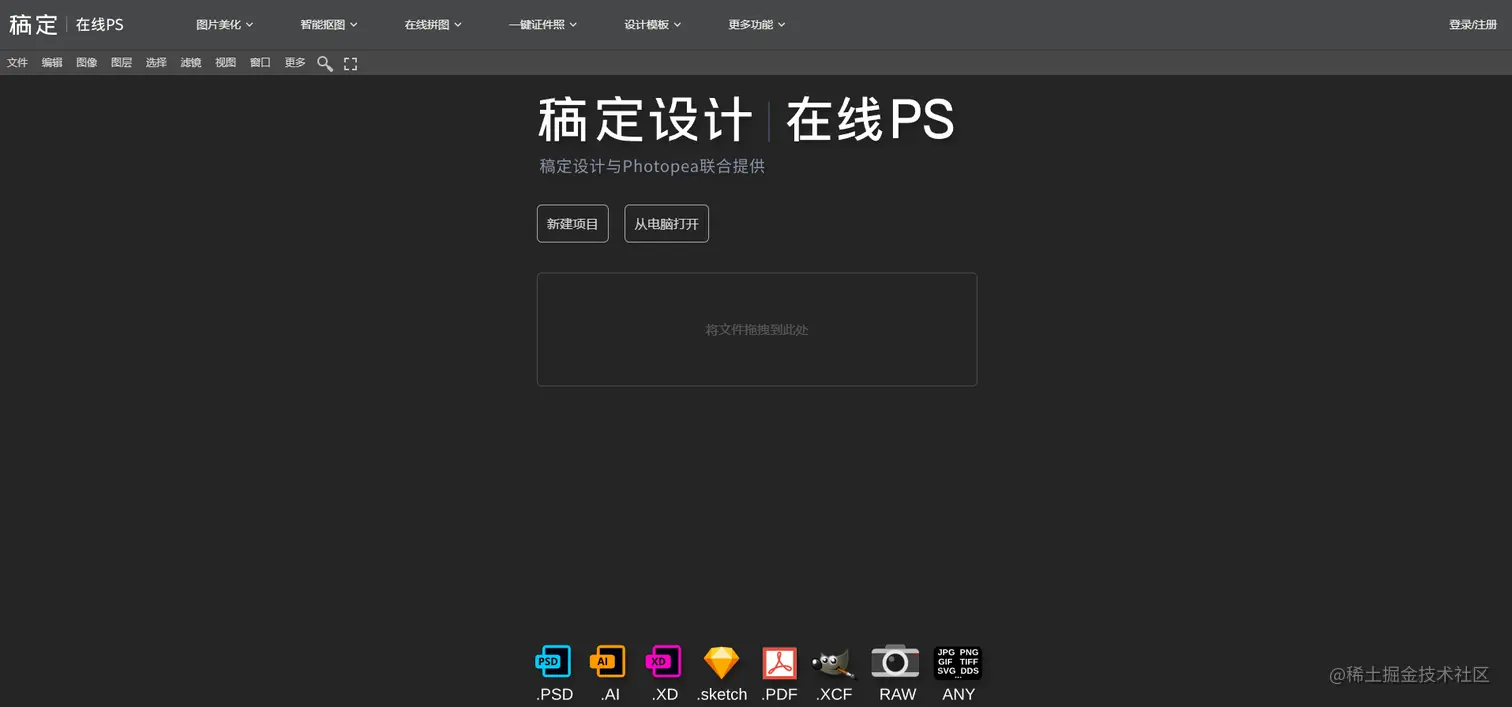Click the 稿定设计与Photopea联合提供 subtitle
Screen dimensions: 1512x707
pyautogui.click(x=652, y=166)
